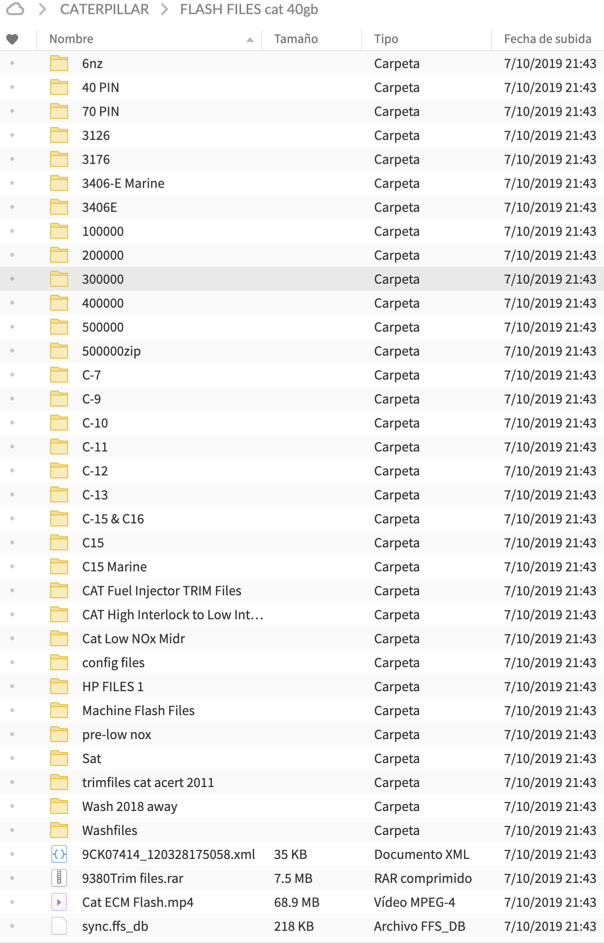This screenshot has width=604, height=943.
Task: Click the Vídeo MPEG-4 type cell
Action: [x=414, y=902]
